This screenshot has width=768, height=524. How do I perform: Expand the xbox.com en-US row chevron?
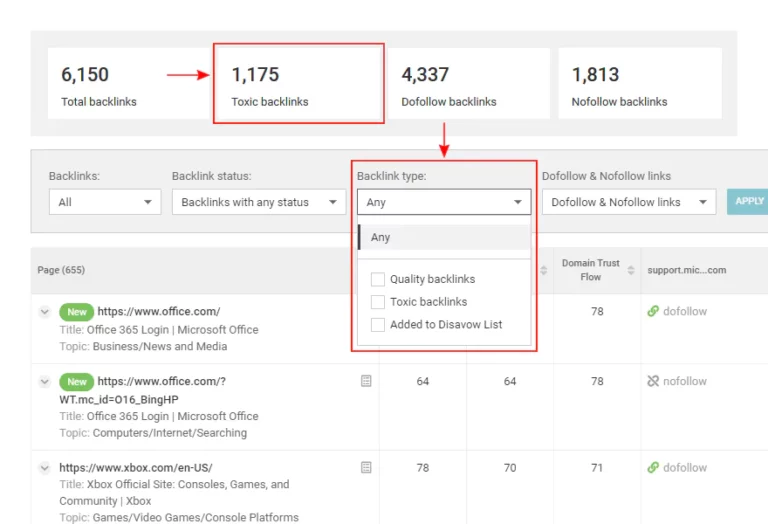coord(45,468)
